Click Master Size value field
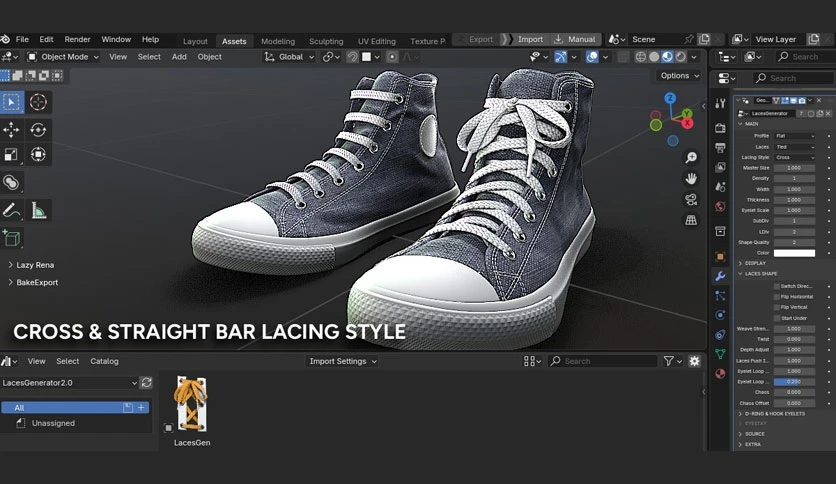836x484 pixels. 794,168
